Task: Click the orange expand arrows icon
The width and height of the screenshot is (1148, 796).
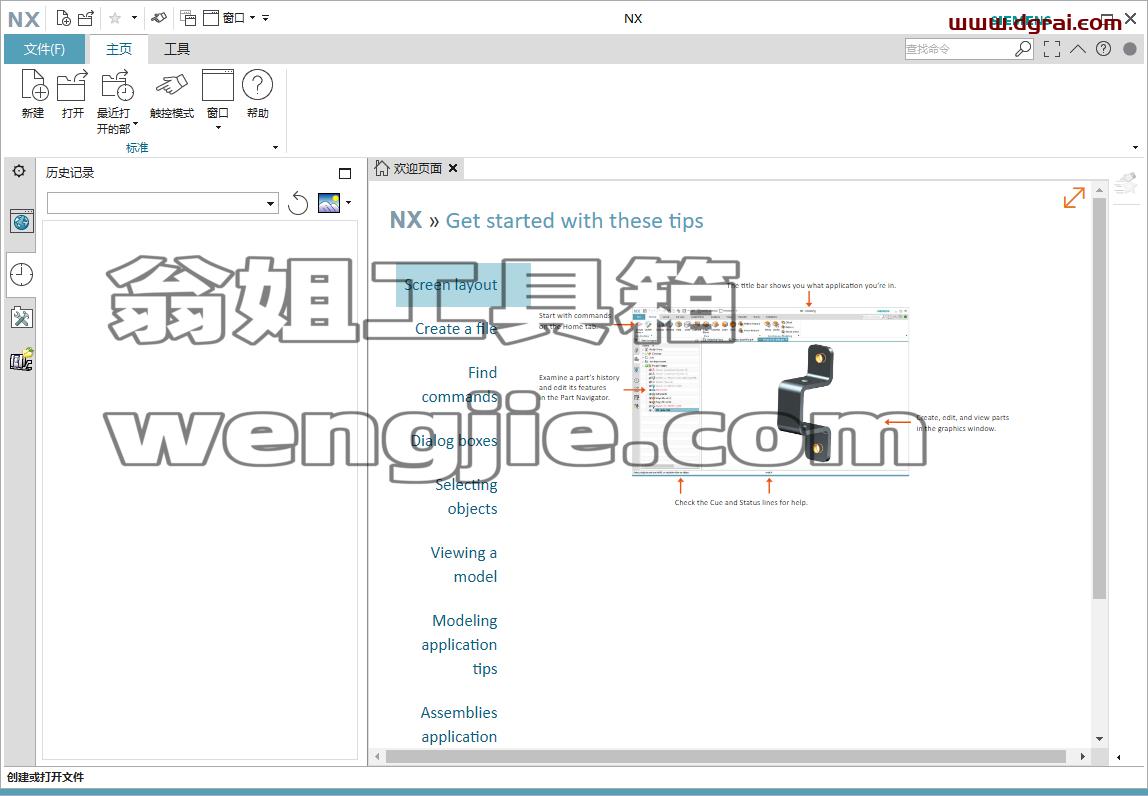Action: tap(1074, 197)
